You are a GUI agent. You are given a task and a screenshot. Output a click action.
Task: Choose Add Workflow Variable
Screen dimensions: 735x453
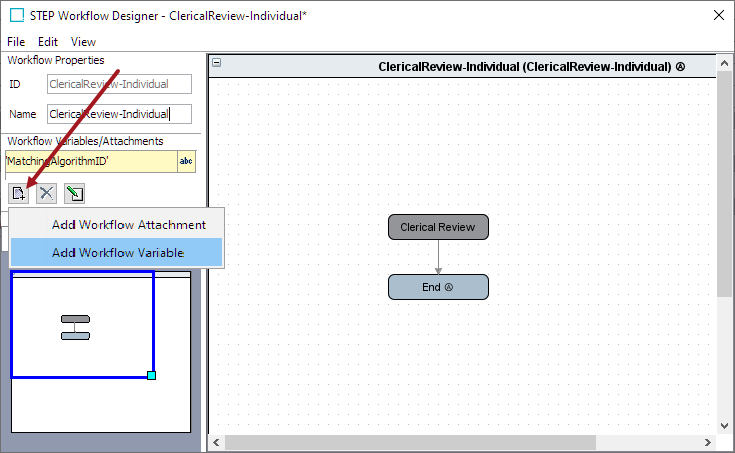[117, 253]
